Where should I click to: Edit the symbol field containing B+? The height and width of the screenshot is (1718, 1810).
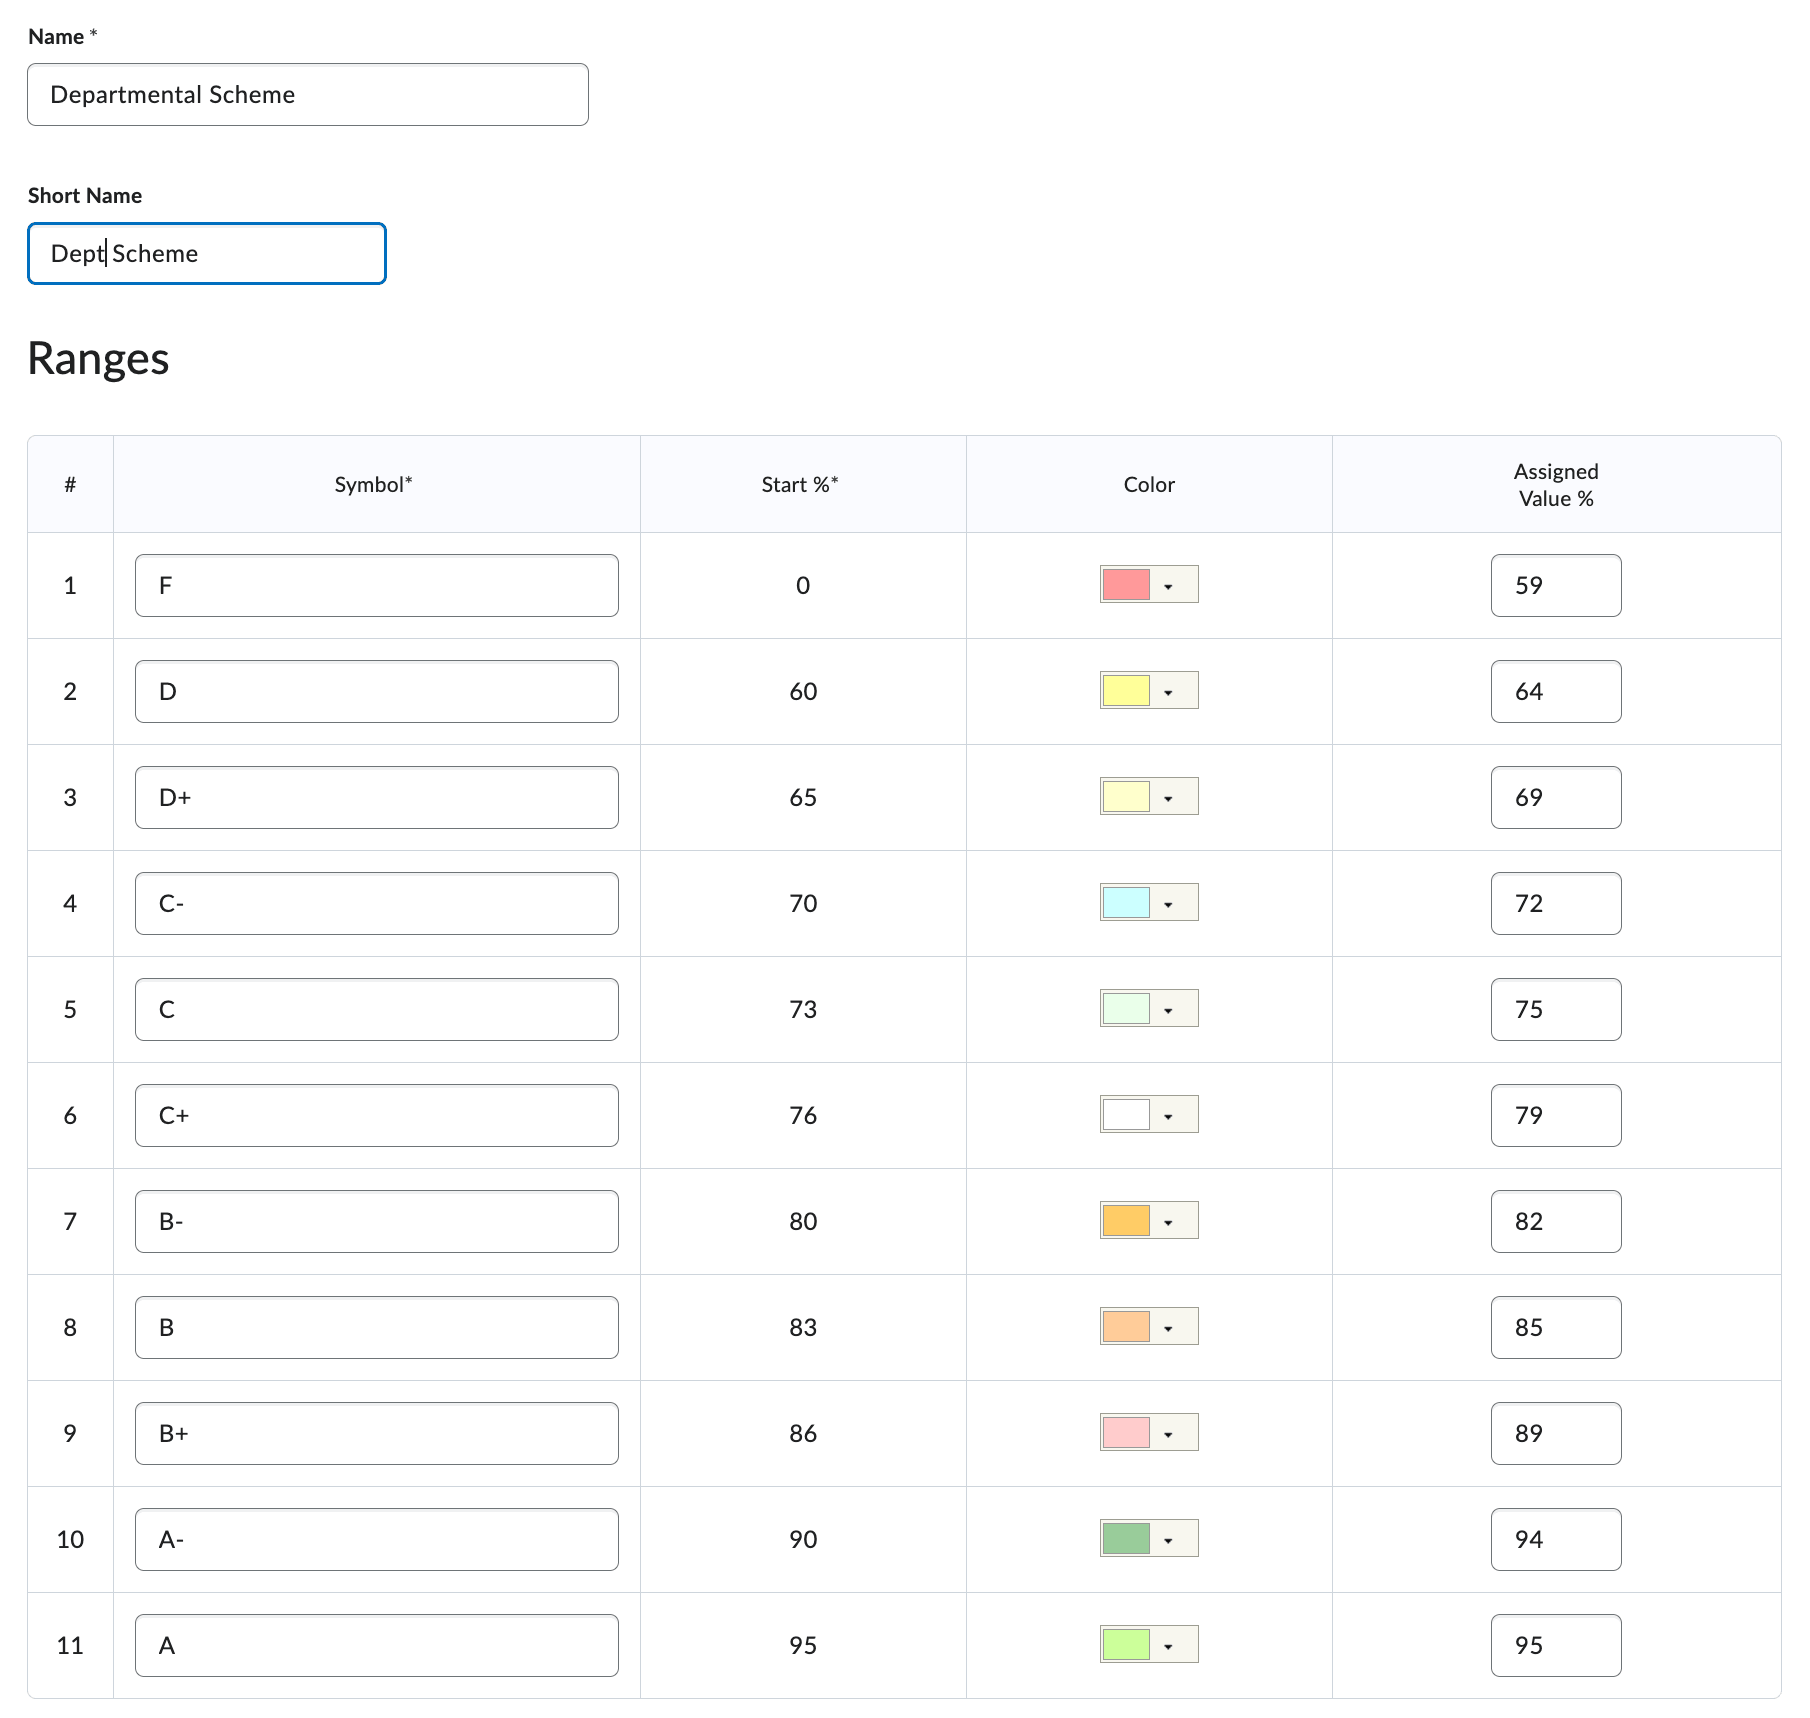tap(377, 1434)
